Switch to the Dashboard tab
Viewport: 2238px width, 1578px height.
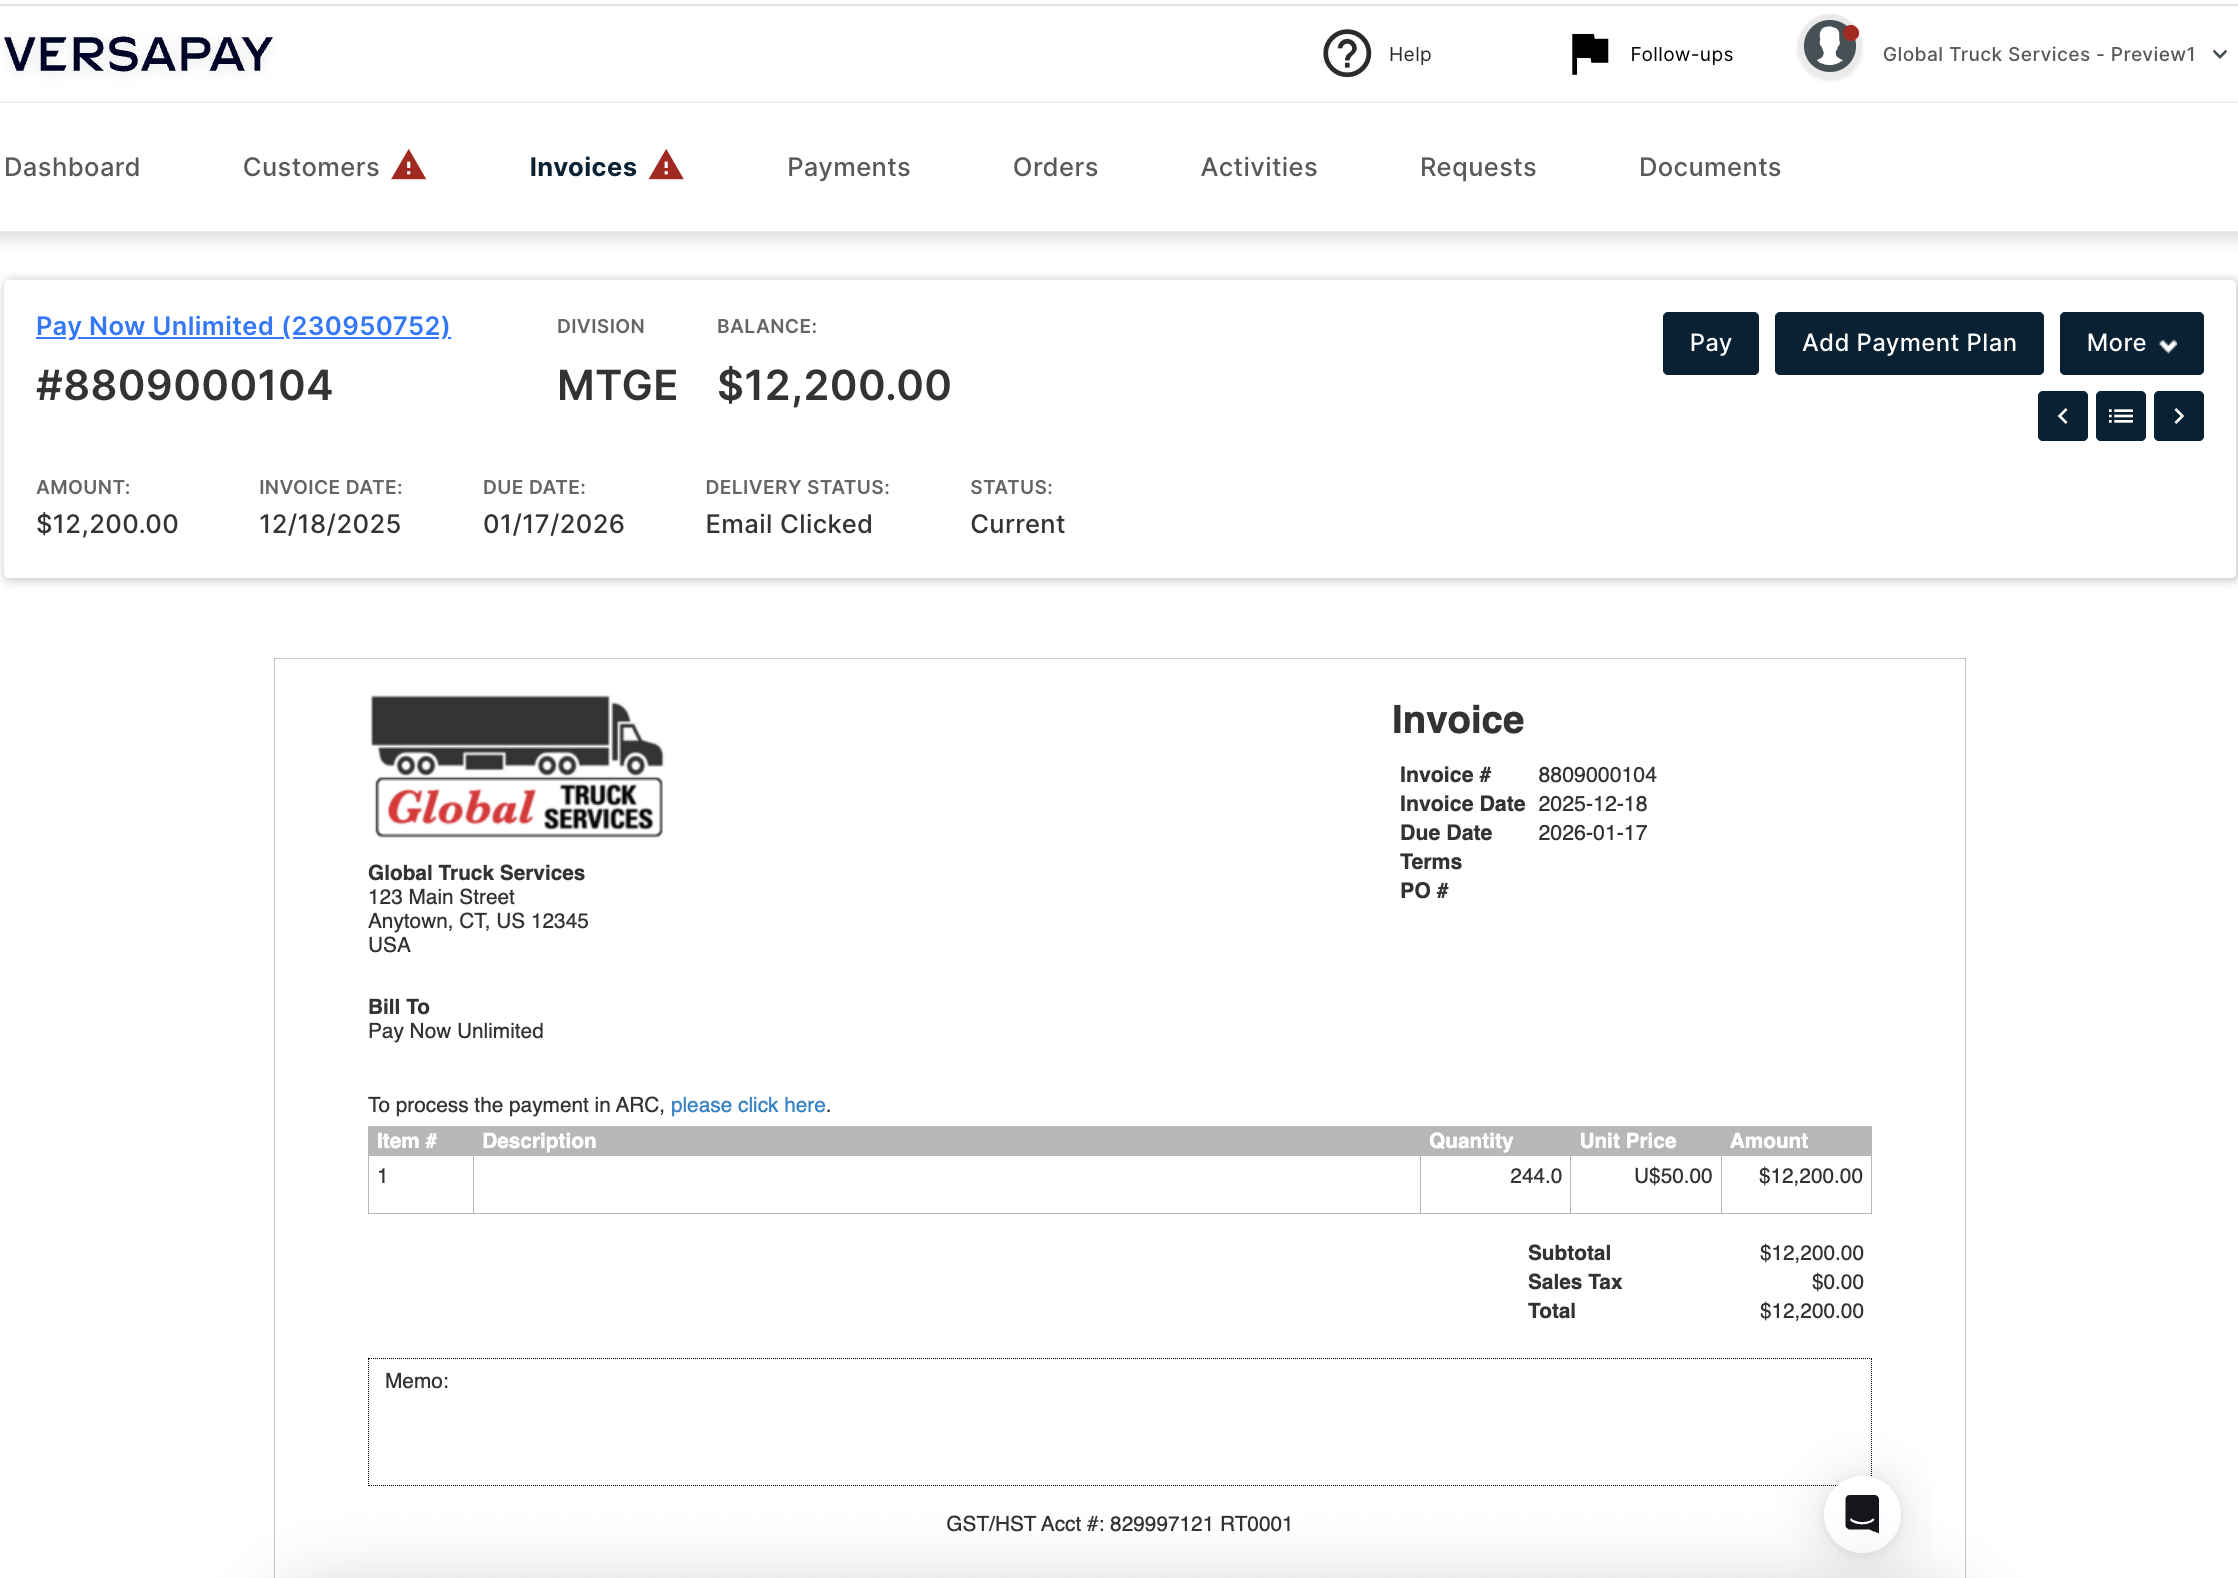coord(72,167)
